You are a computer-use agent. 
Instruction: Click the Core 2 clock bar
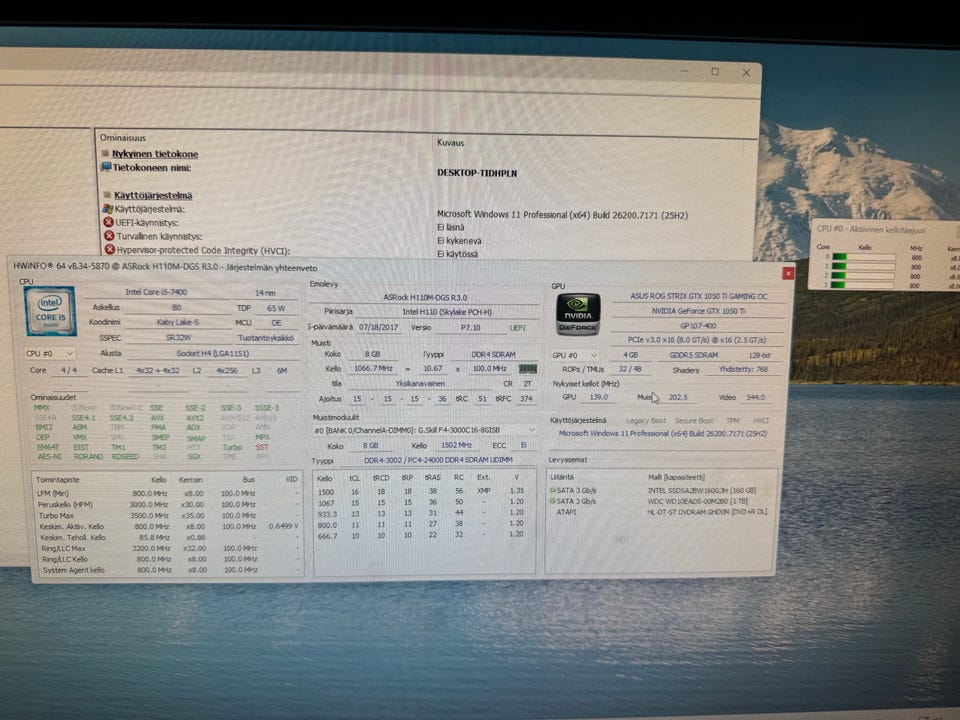[x=864, y=276]
